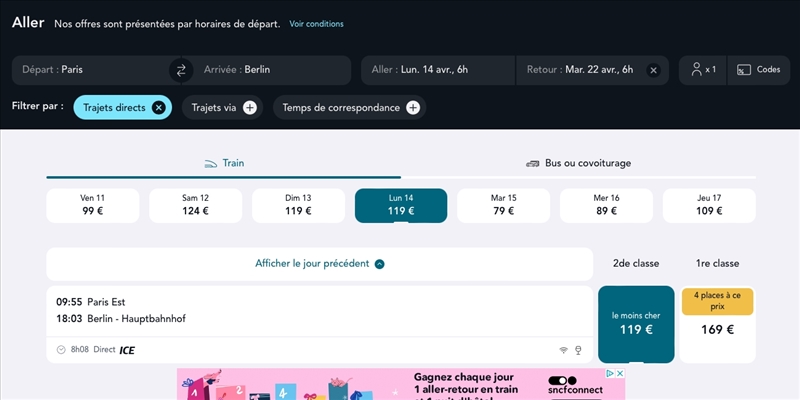Select Mer 16 at 89 €
800x400 pixels.
point(607,206)
